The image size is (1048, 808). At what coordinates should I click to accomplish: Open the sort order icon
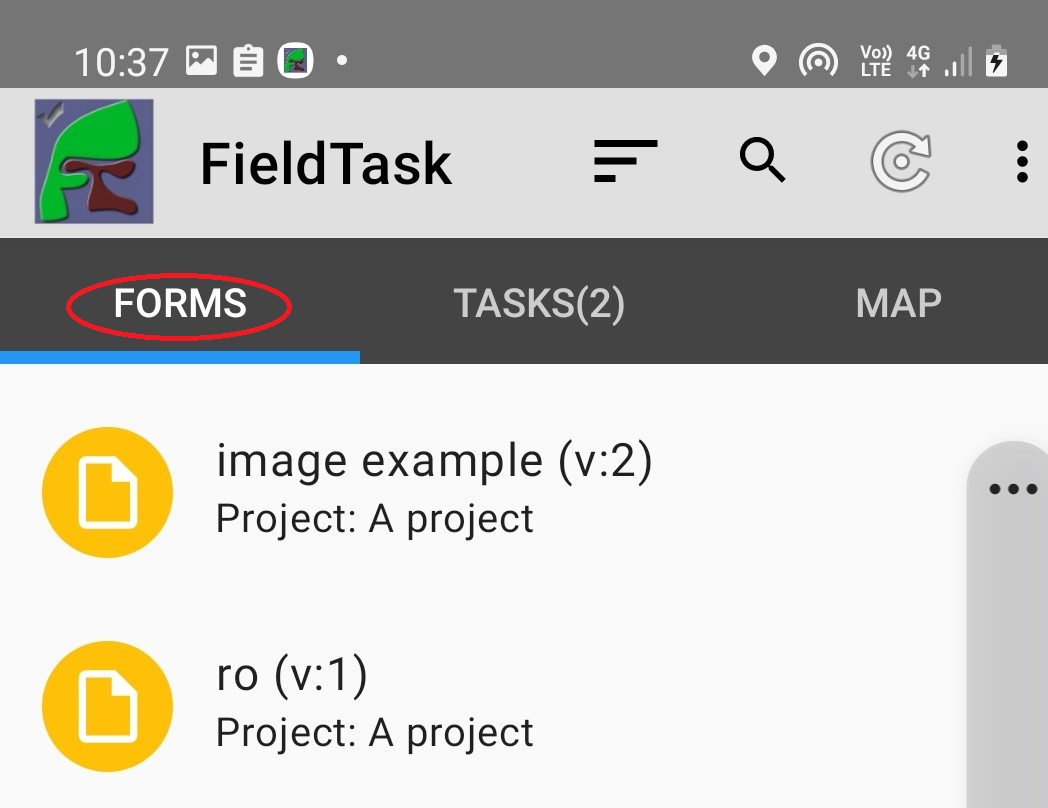click(x=625, y=161)
